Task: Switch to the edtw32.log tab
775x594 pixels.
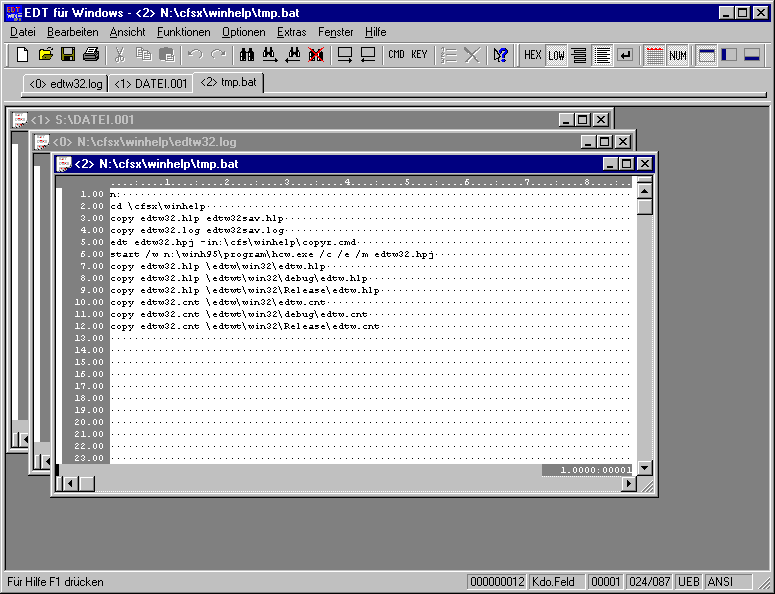Action: click(x=65, y=83)
